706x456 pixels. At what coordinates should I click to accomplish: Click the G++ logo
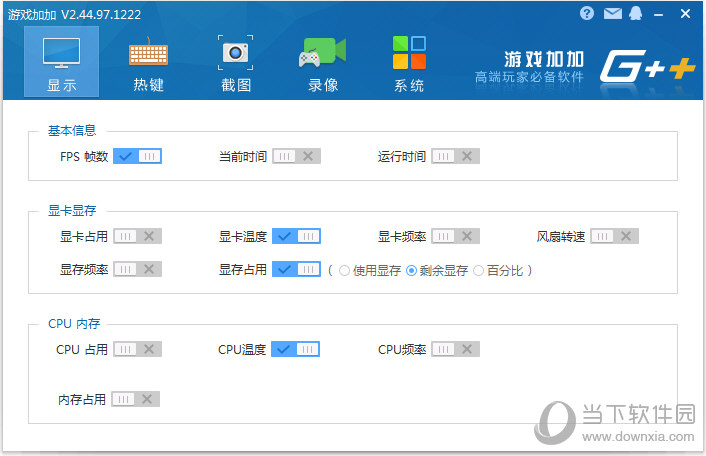[x=647, y=67]
